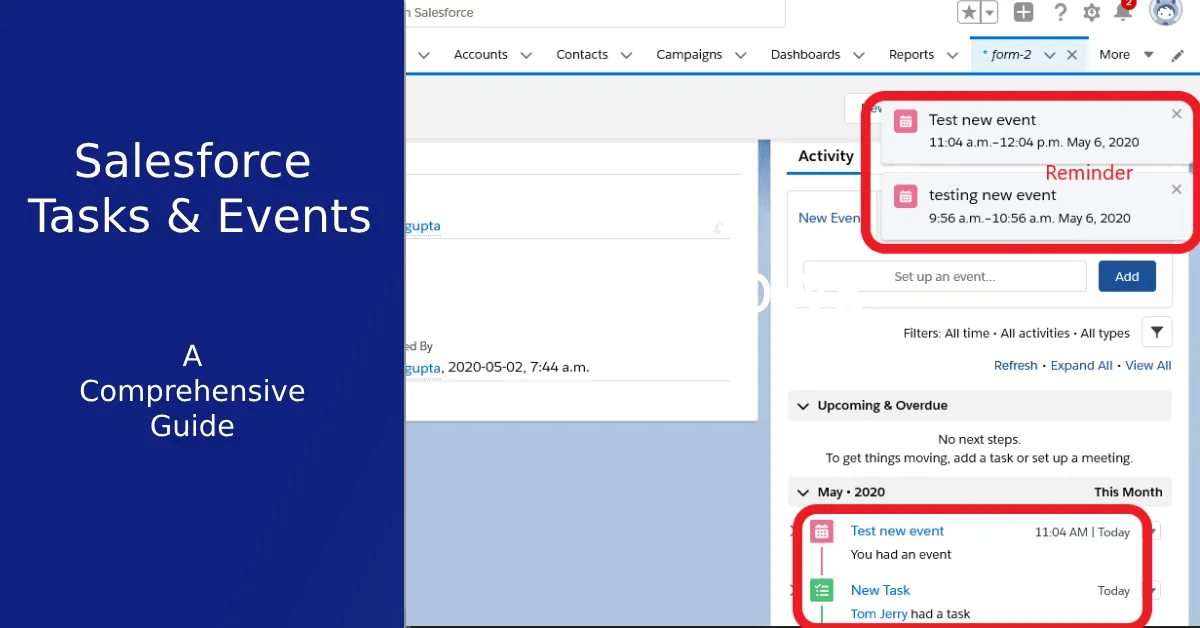Click the Filters: All time summary text
1200x628 pixels.
pos(1016,333)
